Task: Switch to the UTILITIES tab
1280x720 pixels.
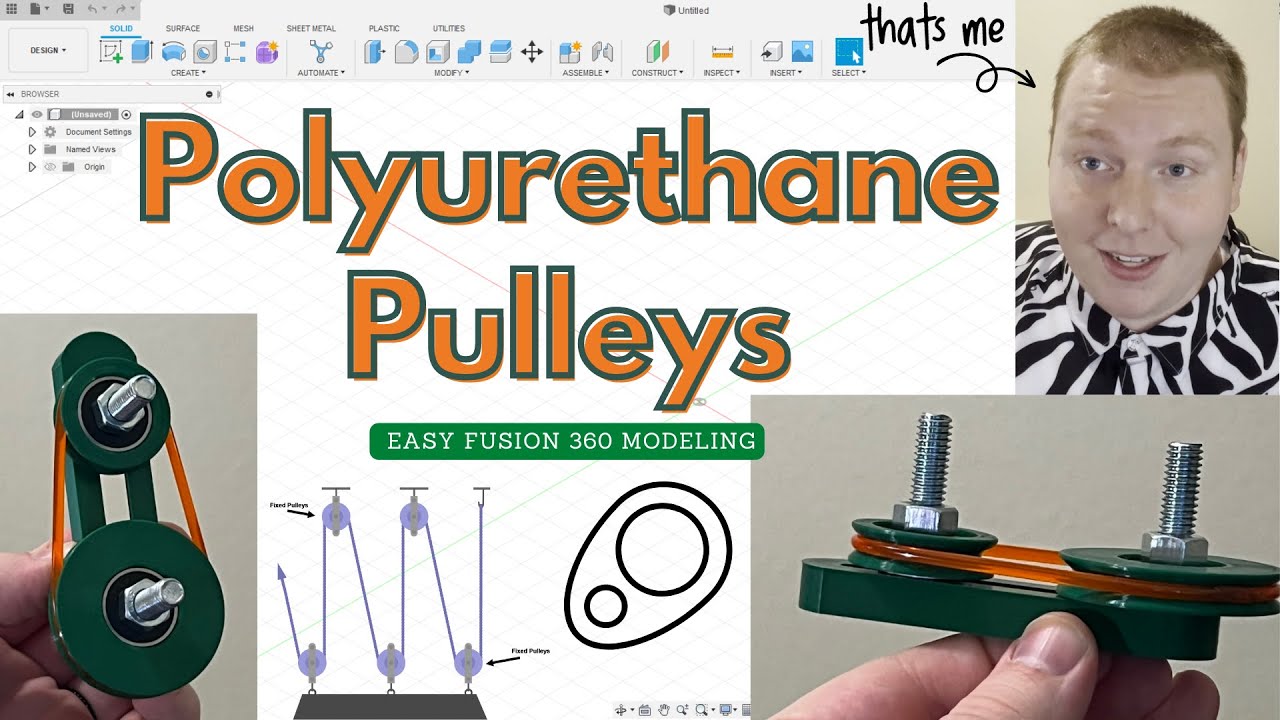Action: click(449, 28)
